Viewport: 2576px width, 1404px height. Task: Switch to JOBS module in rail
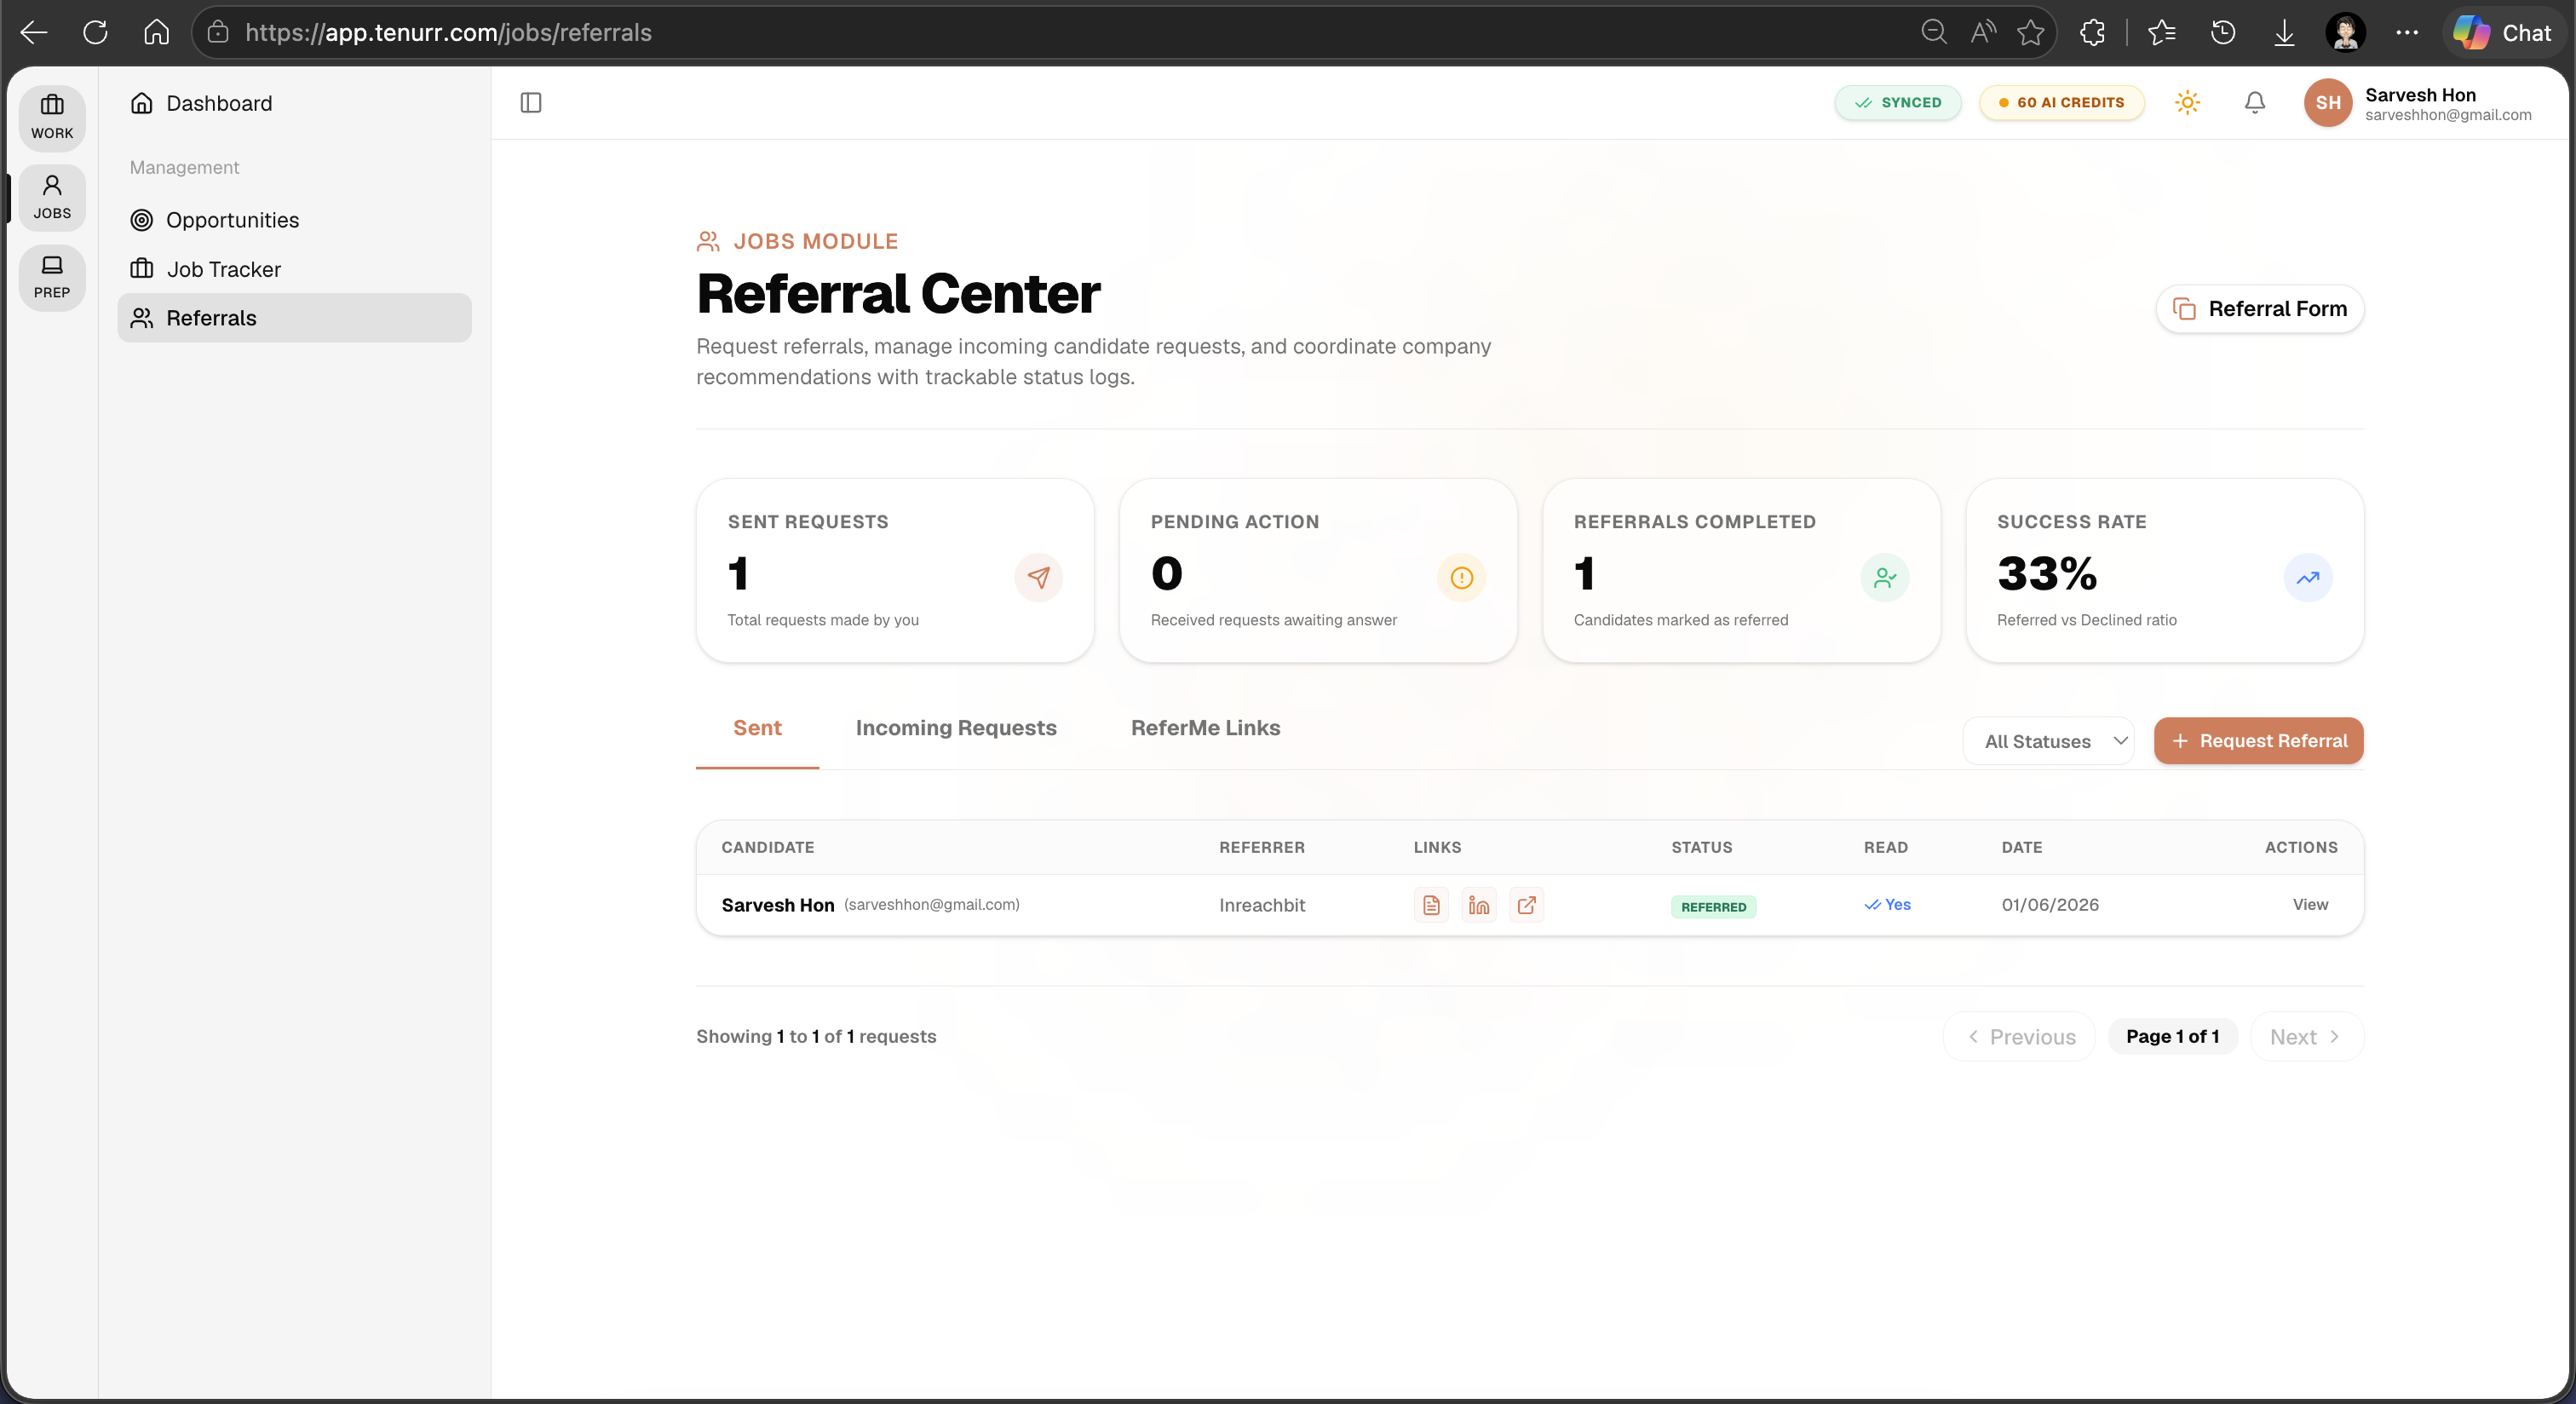click(52, 197)
